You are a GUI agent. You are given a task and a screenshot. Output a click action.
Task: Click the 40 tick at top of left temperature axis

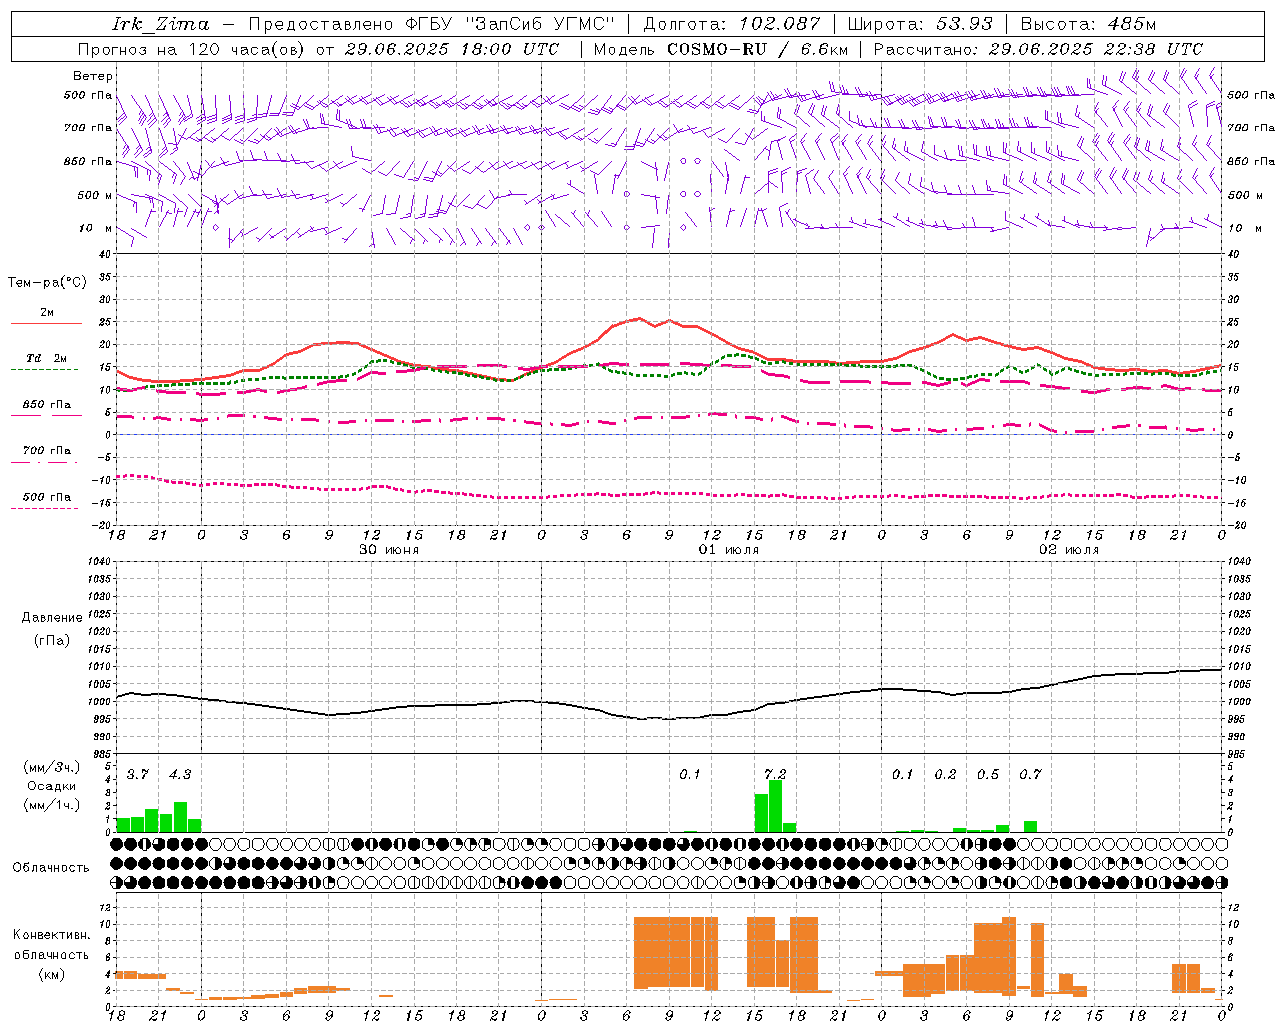[104, 255]
